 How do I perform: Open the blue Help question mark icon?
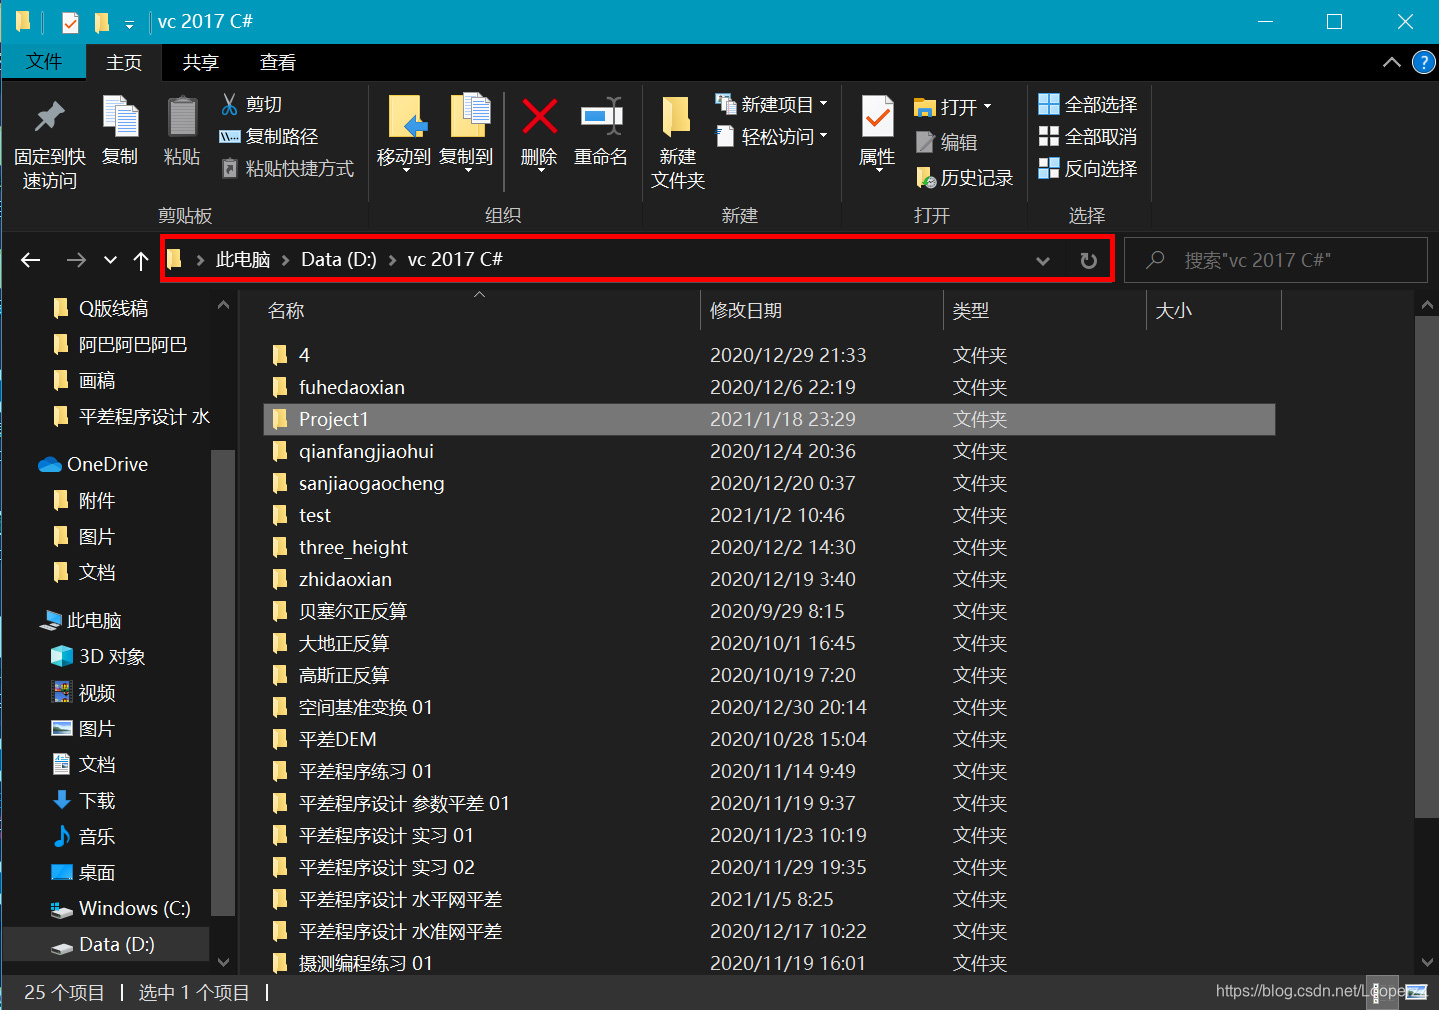[1423, 62]
